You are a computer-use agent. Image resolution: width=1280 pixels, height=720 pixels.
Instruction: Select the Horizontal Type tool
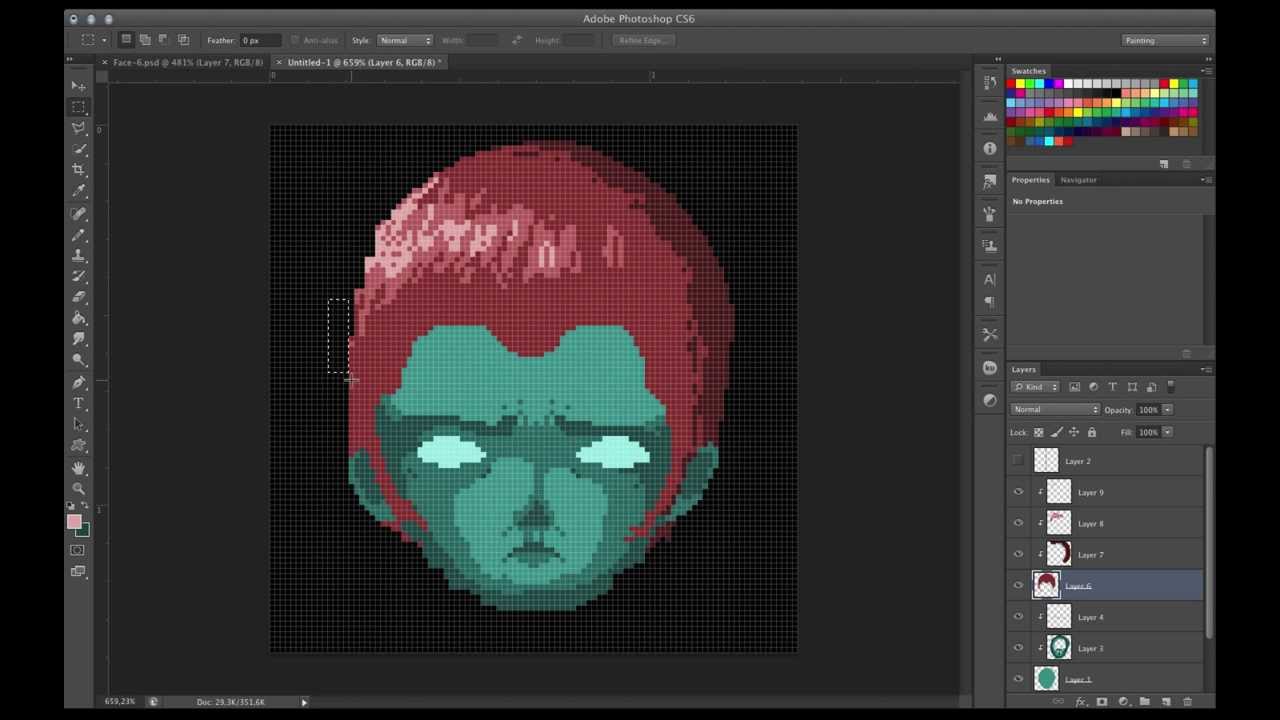[x=78, y=404]
